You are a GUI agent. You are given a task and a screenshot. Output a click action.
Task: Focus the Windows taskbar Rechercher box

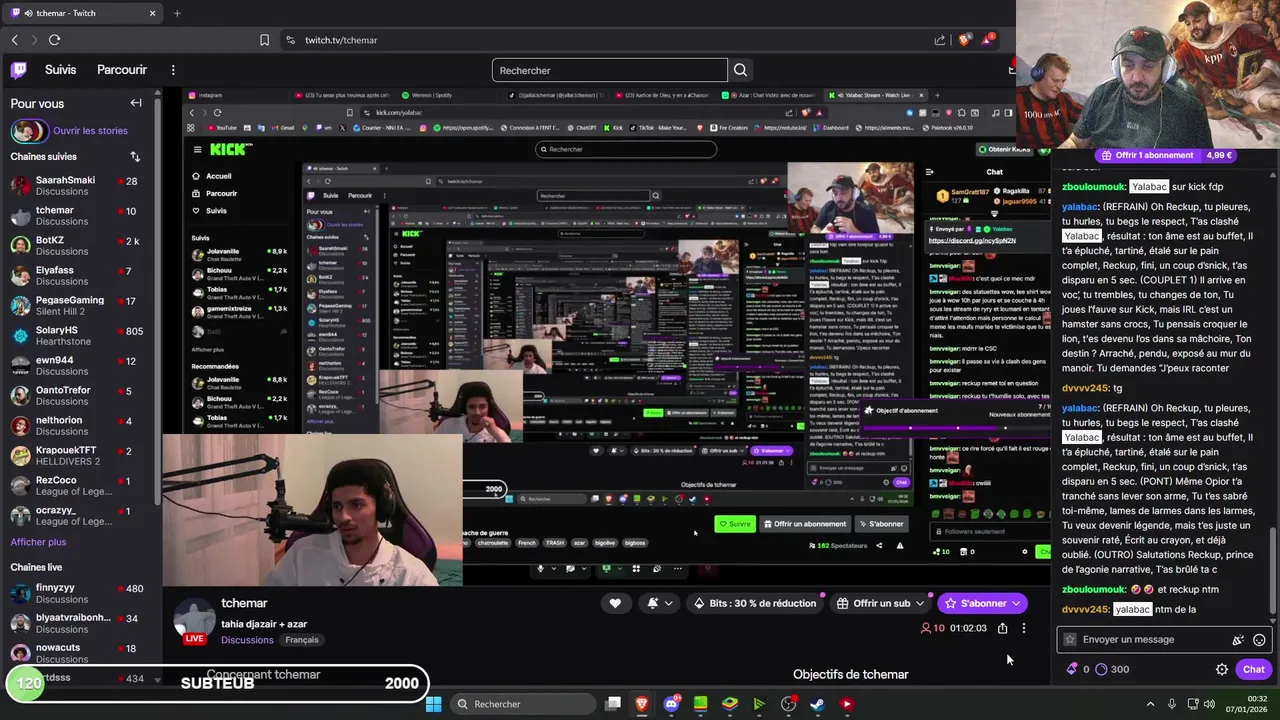[523, 704]
